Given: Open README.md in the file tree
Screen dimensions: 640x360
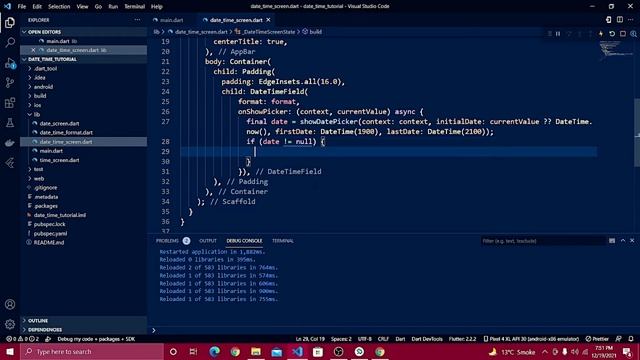Looking at the screenshot, I should [x=49, y=242].
